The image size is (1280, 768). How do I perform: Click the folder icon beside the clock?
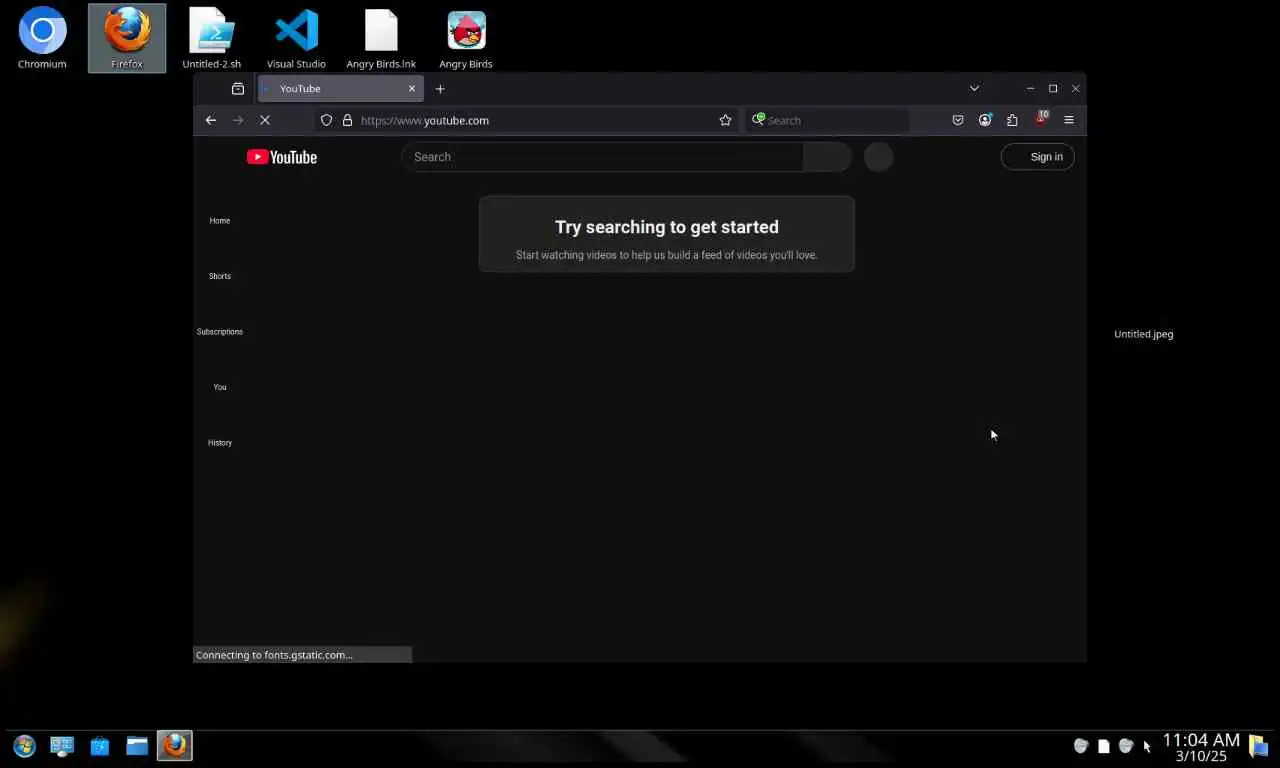pyautogui.click(x=1259, y=746)
